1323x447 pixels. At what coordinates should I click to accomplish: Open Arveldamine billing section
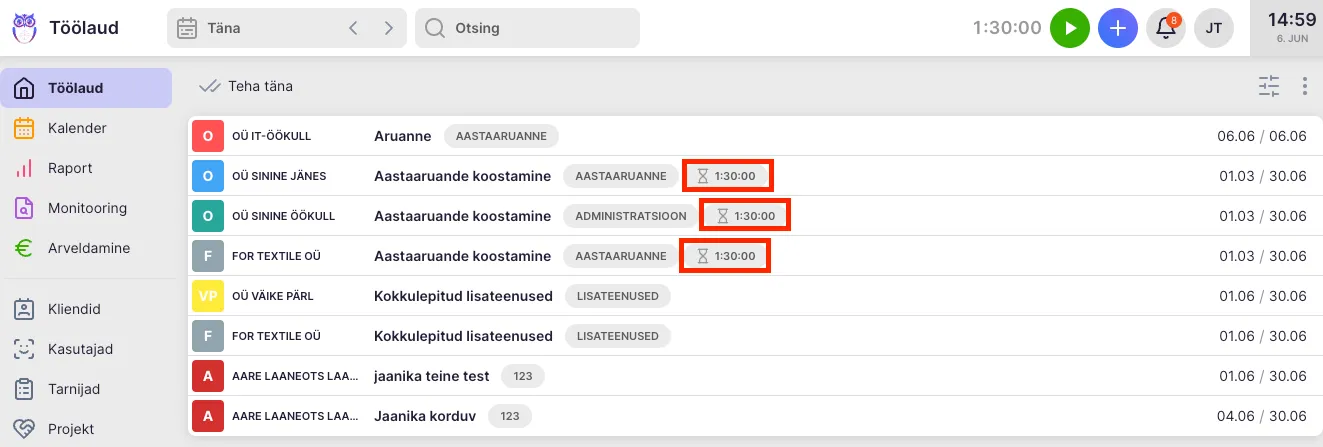click(x=88, y=248)
